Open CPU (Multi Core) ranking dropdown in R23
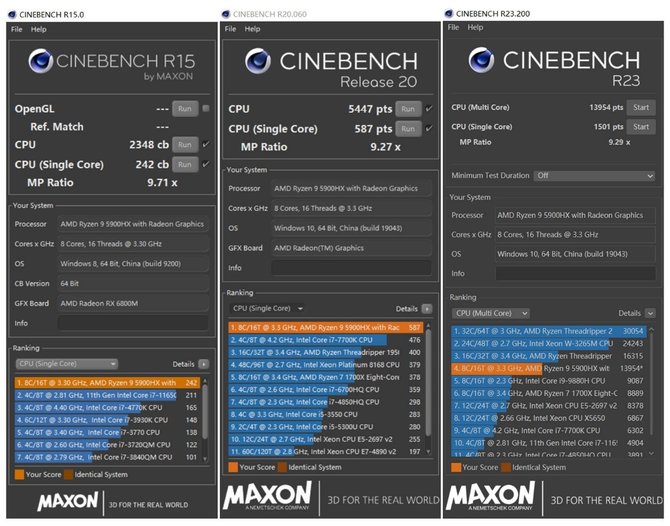The width and height of the screenshot is (670, 526). coord(491,313)
